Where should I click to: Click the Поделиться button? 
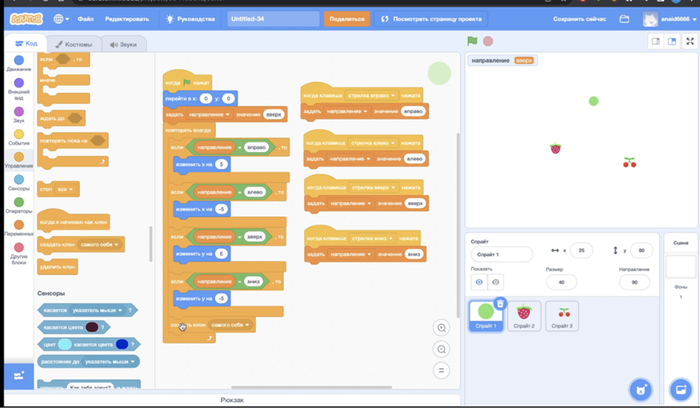[346, 19]
